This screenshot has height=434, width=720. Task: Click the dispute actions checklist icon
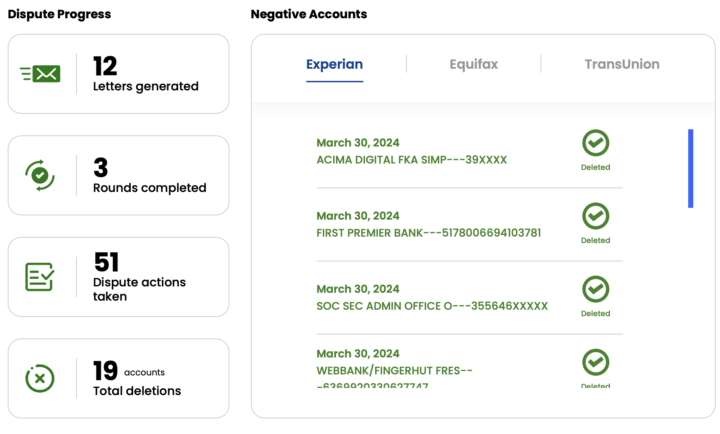[x=40, y=276]
